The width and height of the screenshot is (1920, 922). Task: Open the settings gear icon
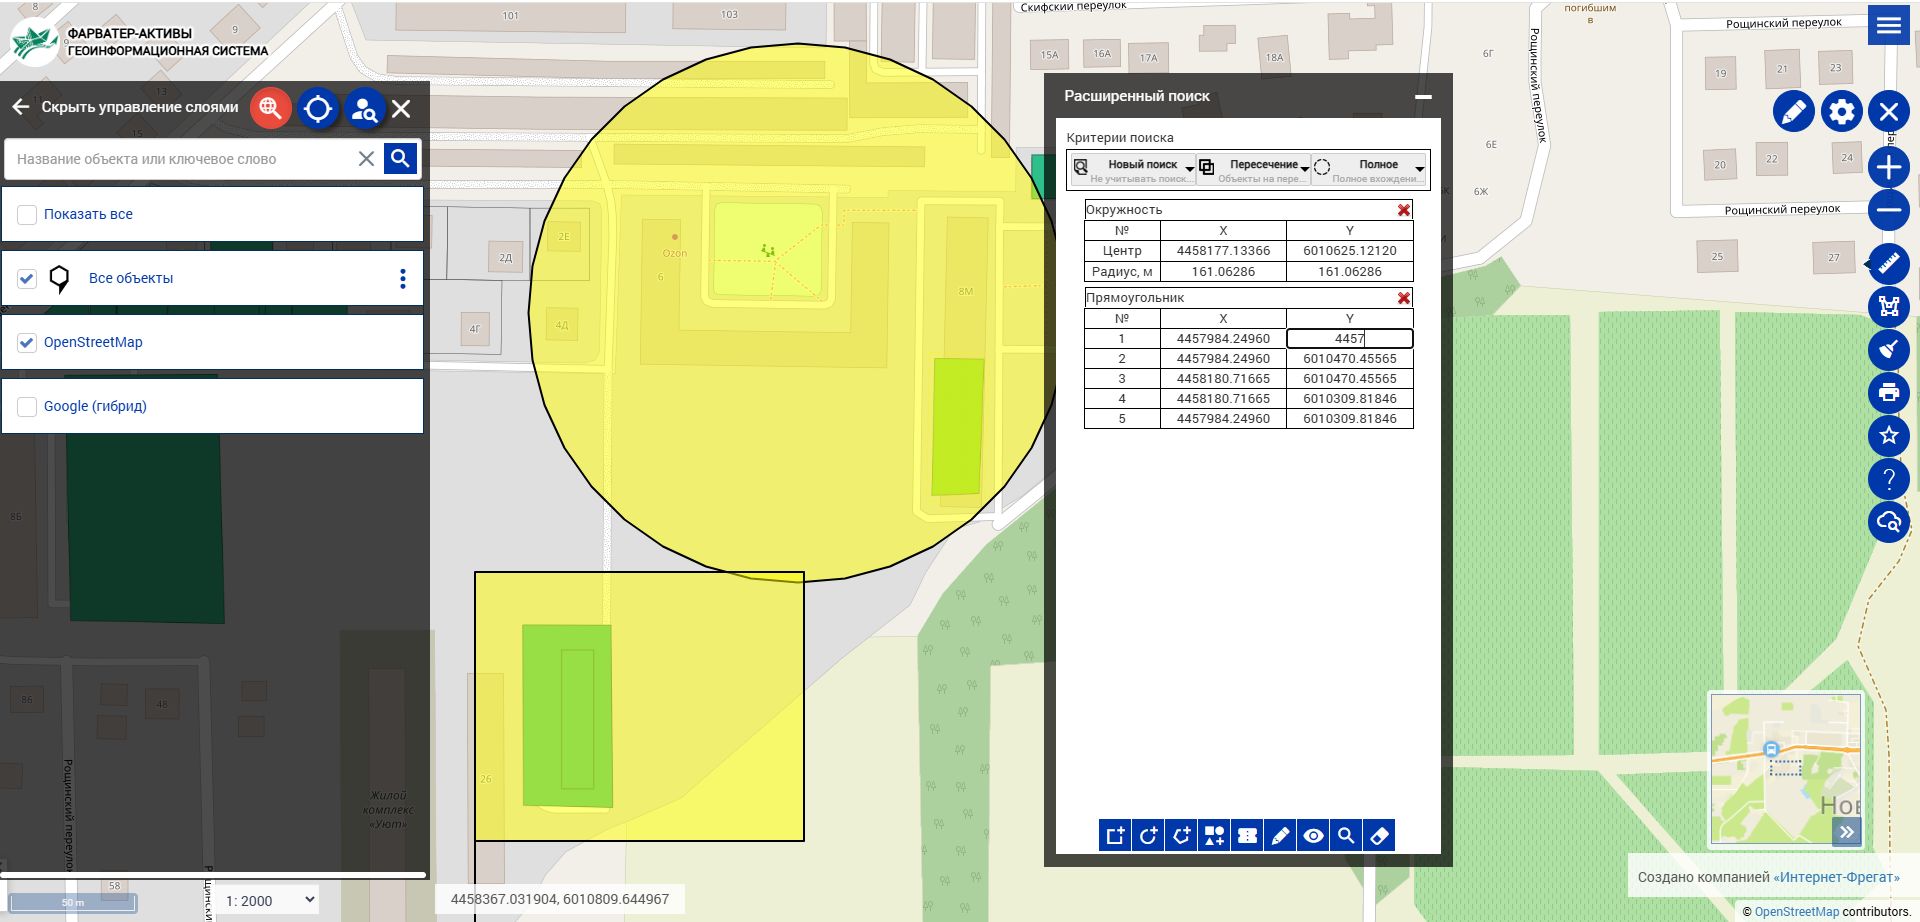1841,111
